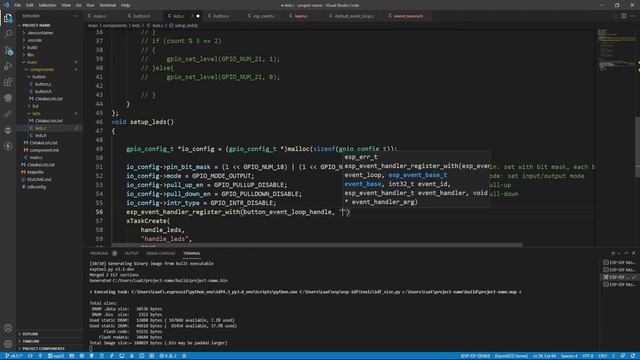Click the Spaces: 4 indentation status item
The image size is (640, 360).
coord(569,356)
